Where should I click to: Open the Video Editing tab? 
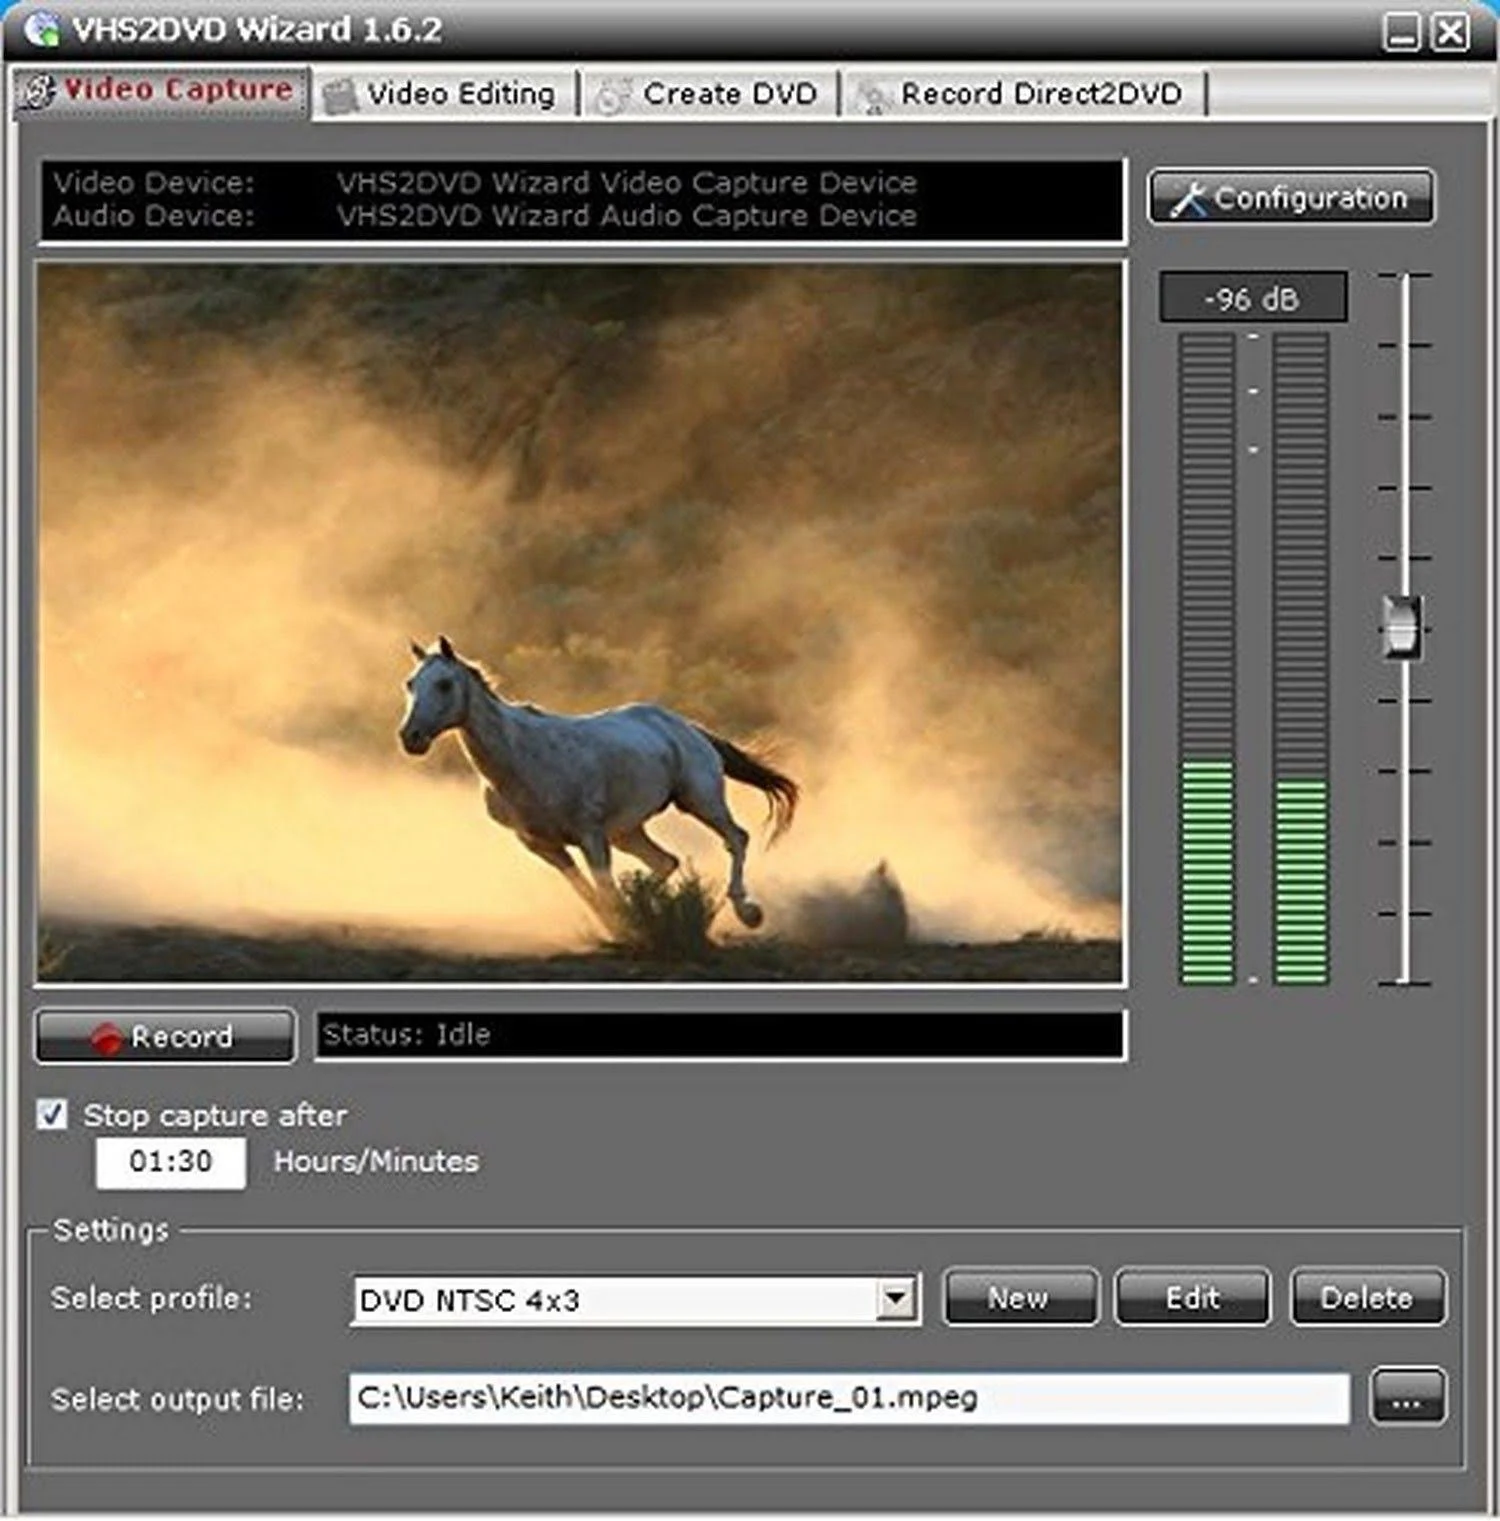pos(444,95)
